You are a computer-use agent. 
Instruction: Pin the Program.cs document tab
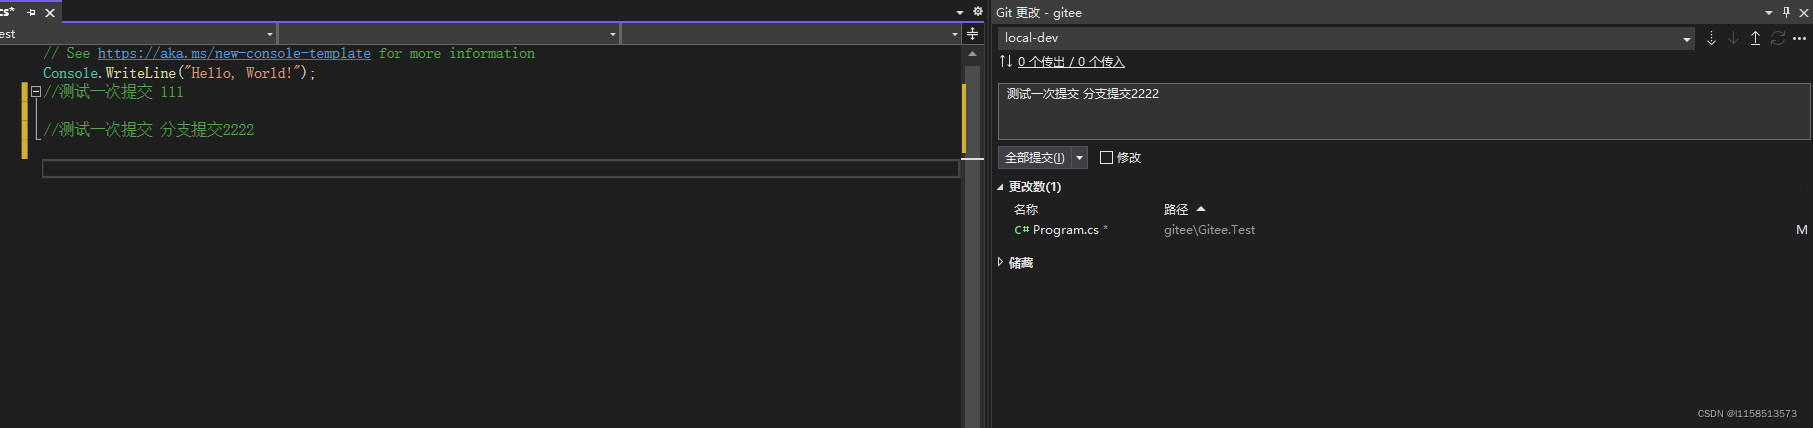coord(31,13)
